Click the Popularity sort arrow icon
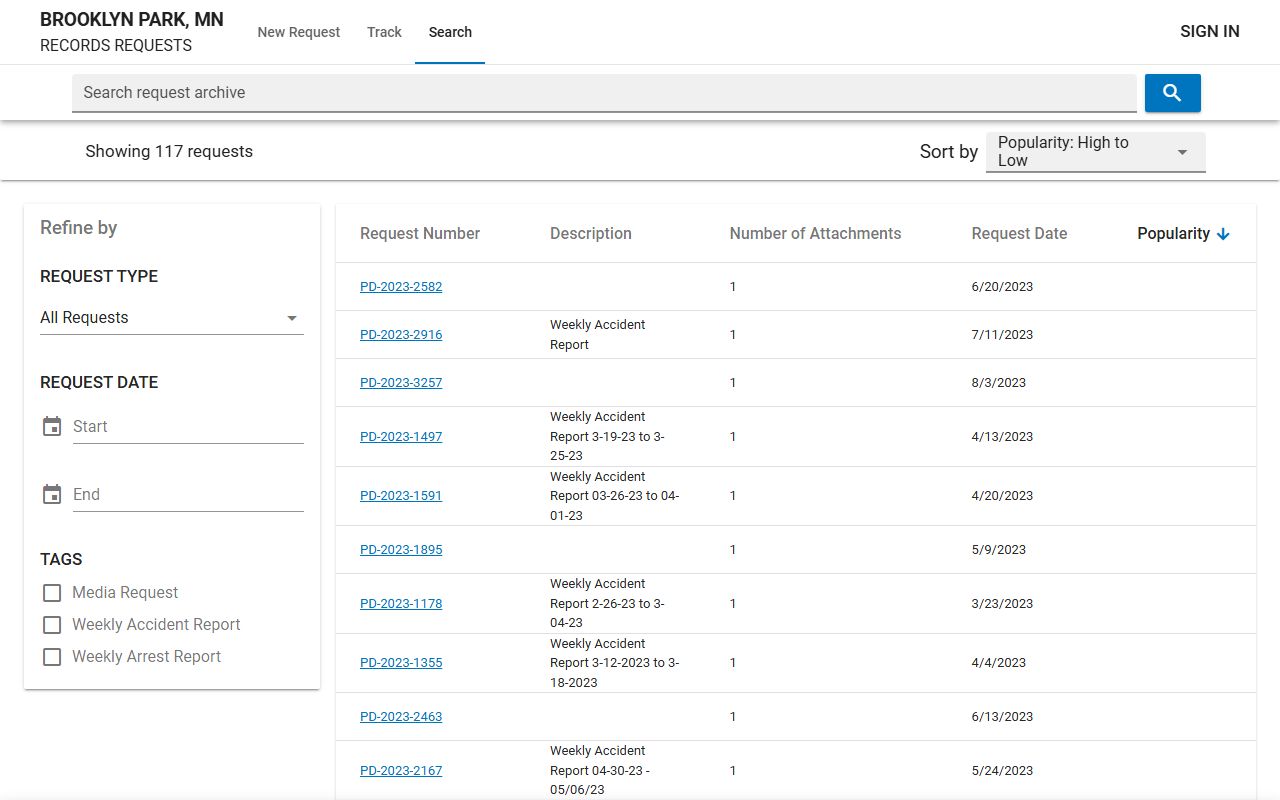Screen dimensions: 1280x800 point(1222,234)
